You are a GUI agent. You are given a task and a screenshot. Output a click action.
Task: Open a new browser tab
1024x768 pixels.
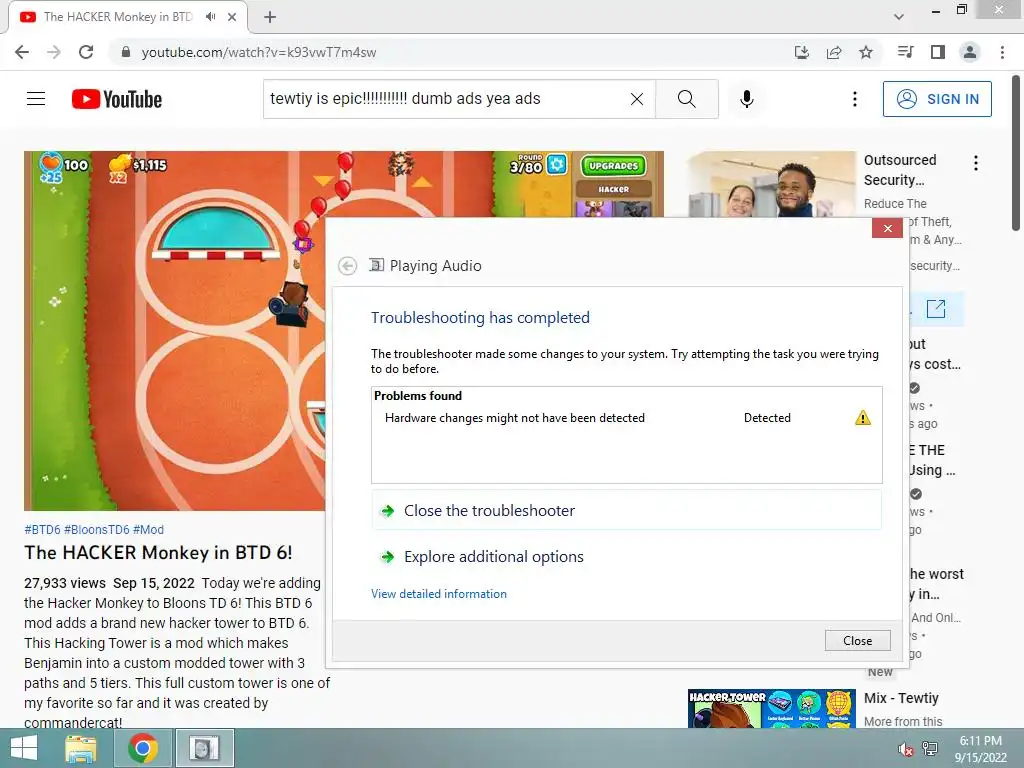point(270,17)
